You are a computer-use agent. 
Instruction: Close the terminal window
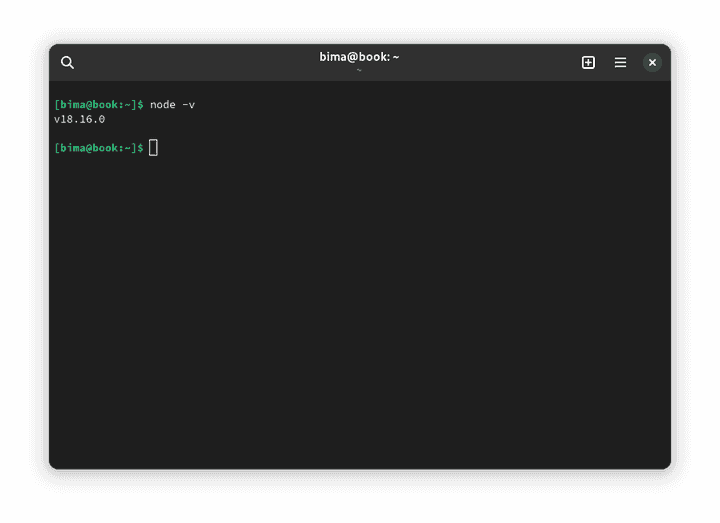coord(652,62)
